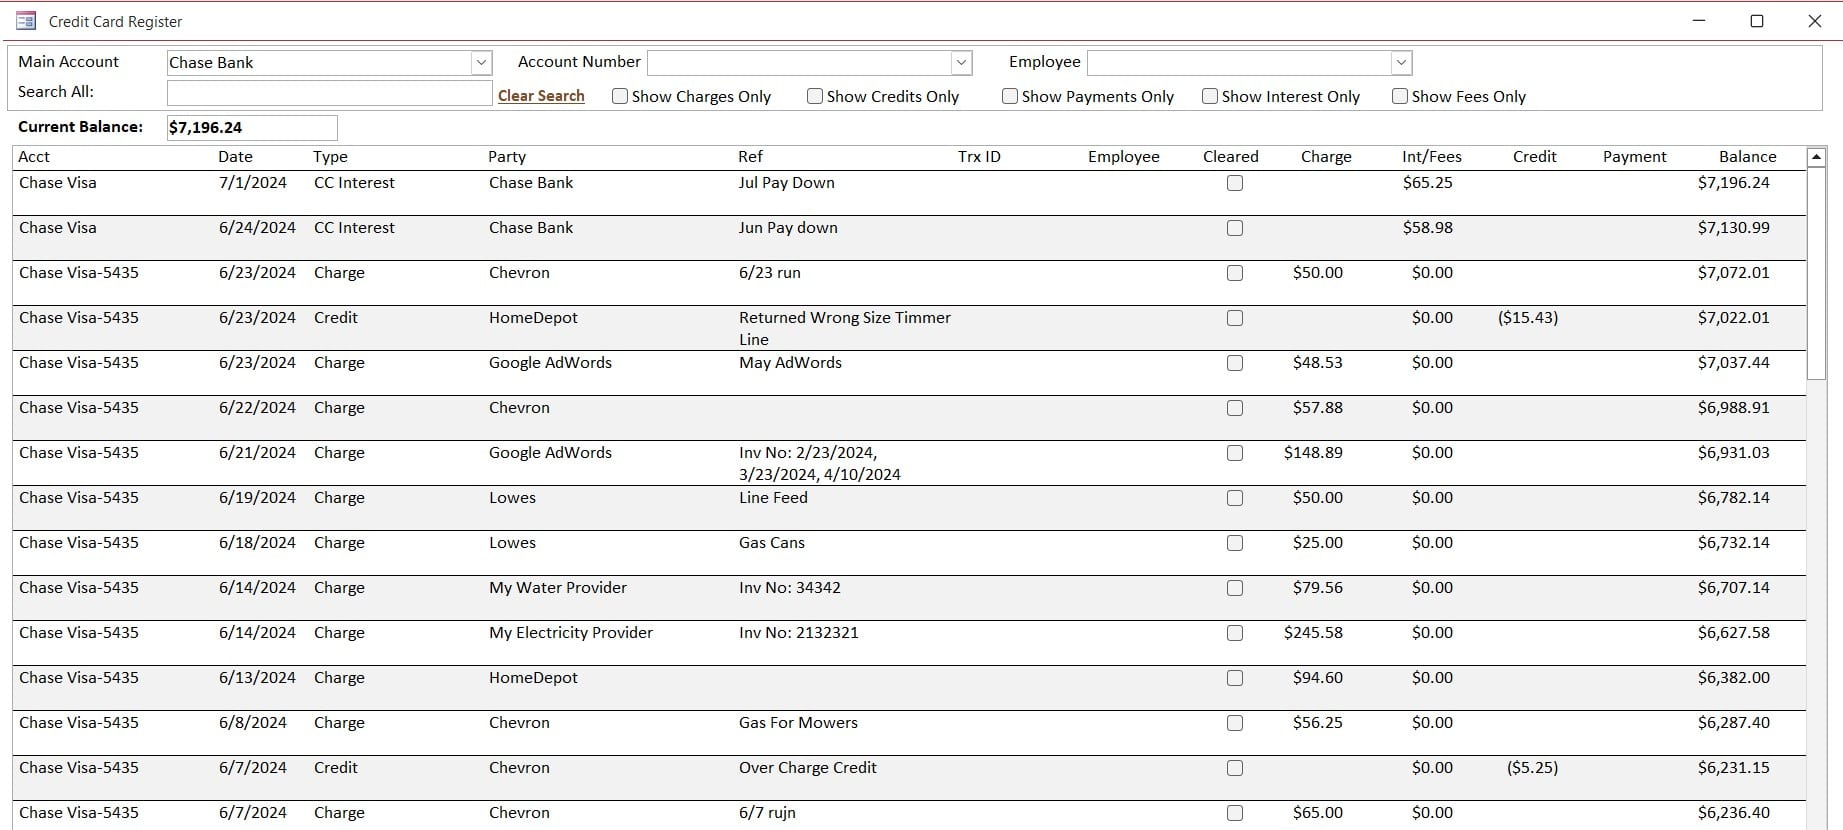This screenshot has height=830, width=1843.
Task: Click the vertical scrollbar thumb
Action: (x=1816, y=273)
